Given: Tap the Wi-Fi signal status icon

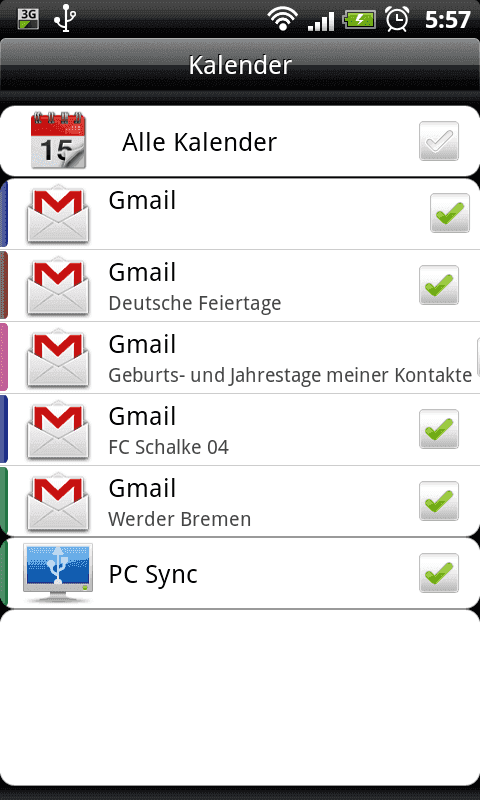Looking at the screenshot, I should [x=283, y=19].
